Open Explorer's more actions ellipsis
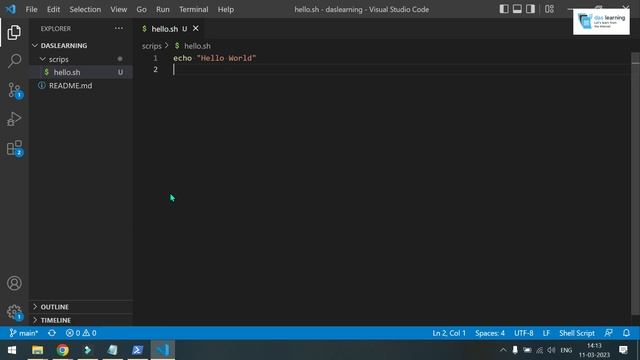Viewport: 640px width, 360px height. pos(119,29)
